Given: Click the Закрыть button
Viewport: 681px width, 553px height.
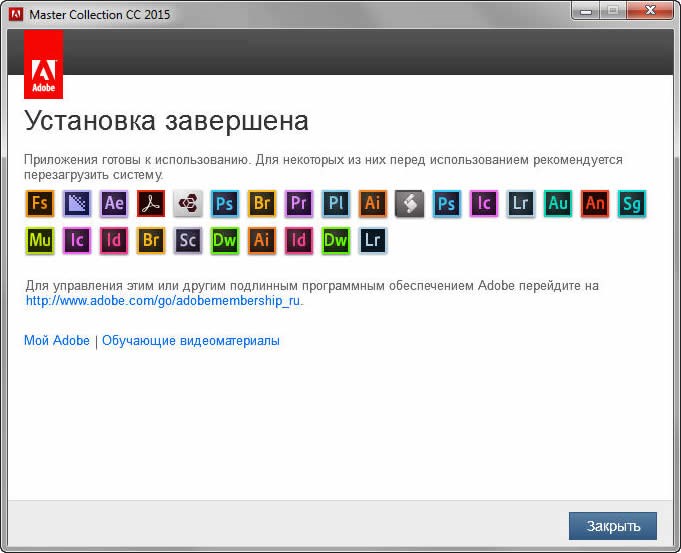Looking at the screenshot, I should (x=613, y=526).
